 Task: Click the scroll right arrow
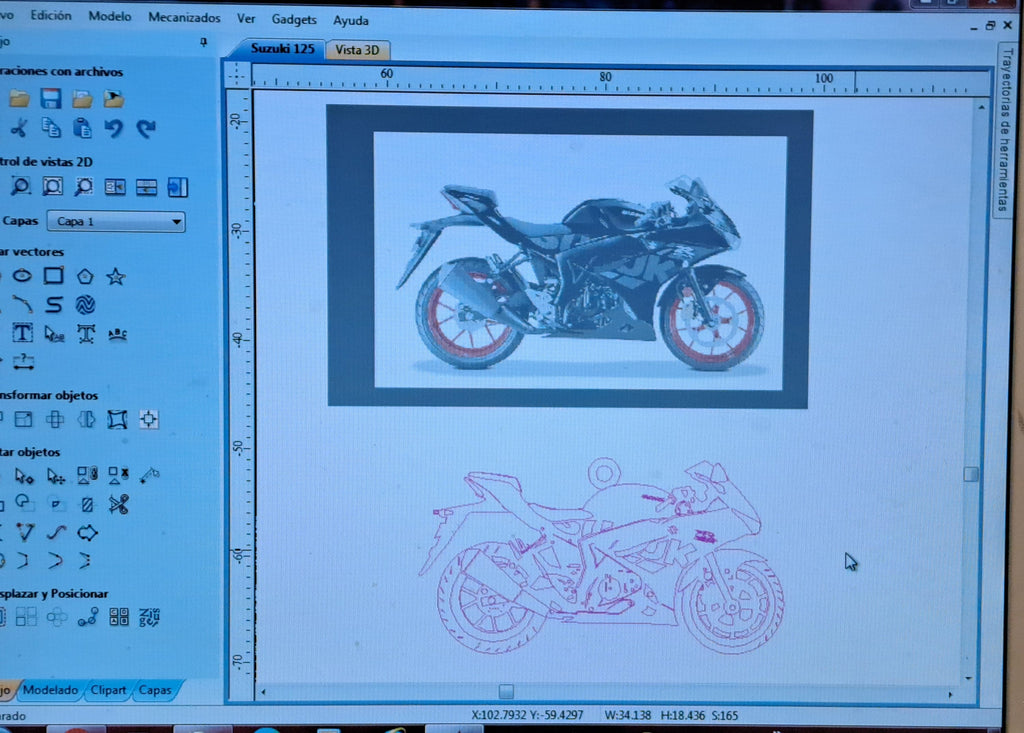(950, 694)
